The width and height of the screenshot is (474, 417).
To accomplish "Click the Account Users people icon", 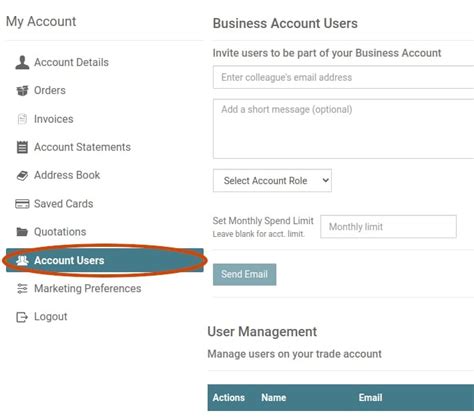I will (22, 260).
